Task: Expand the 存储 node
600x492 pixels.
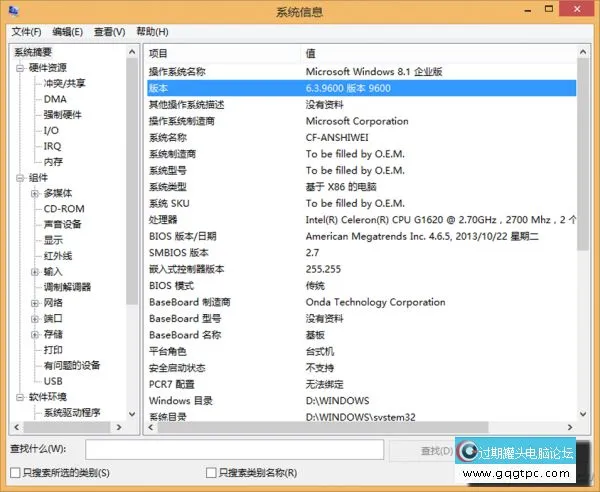Action: (35, 335)
